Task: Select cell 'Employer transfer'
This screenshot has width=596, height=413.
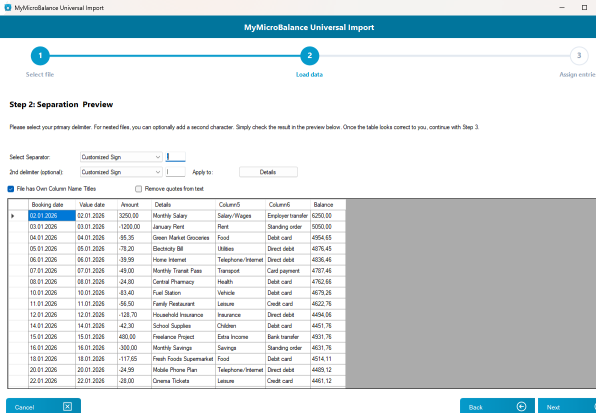Action: [x=288, y=216]
